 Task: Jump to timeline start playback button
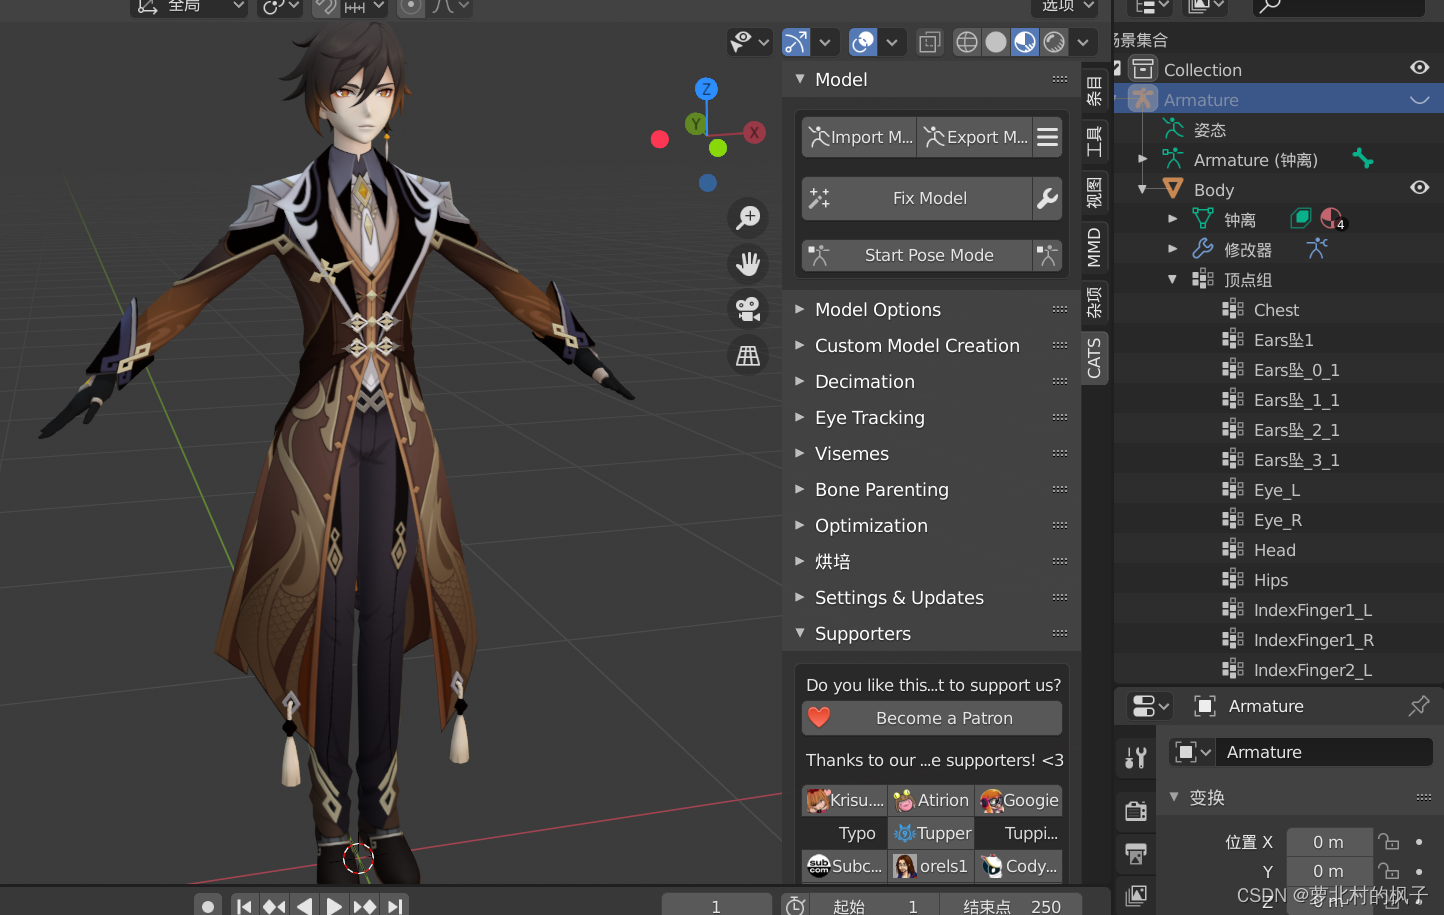(x=244, y=906)
